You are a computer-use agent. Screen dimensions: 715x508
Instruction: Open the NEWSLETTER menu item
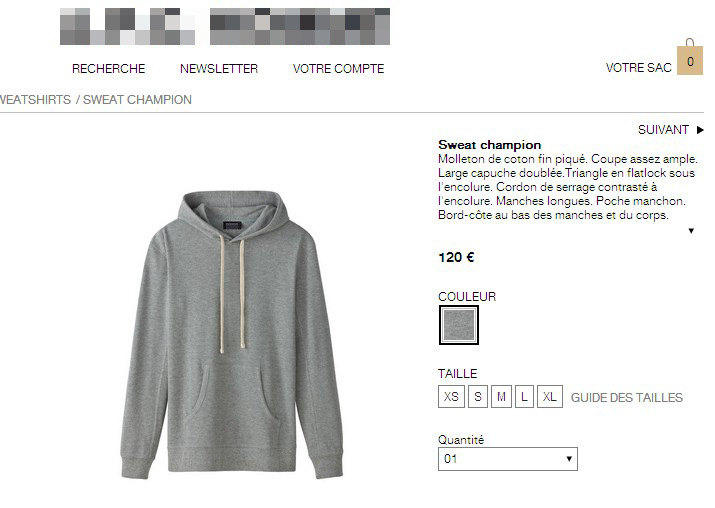click(219, 68)
